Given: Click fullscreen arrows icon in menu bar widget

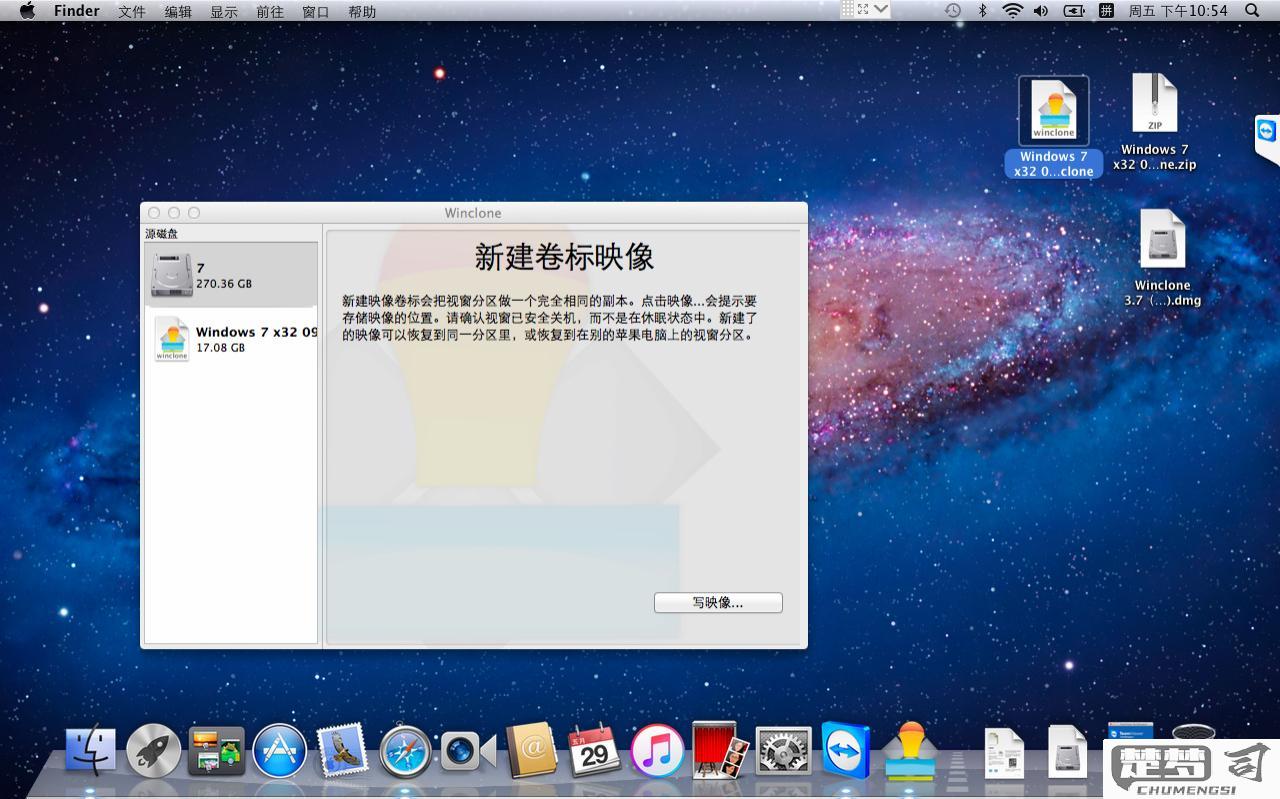Looking at the screenshot, I should click(863, 9).
